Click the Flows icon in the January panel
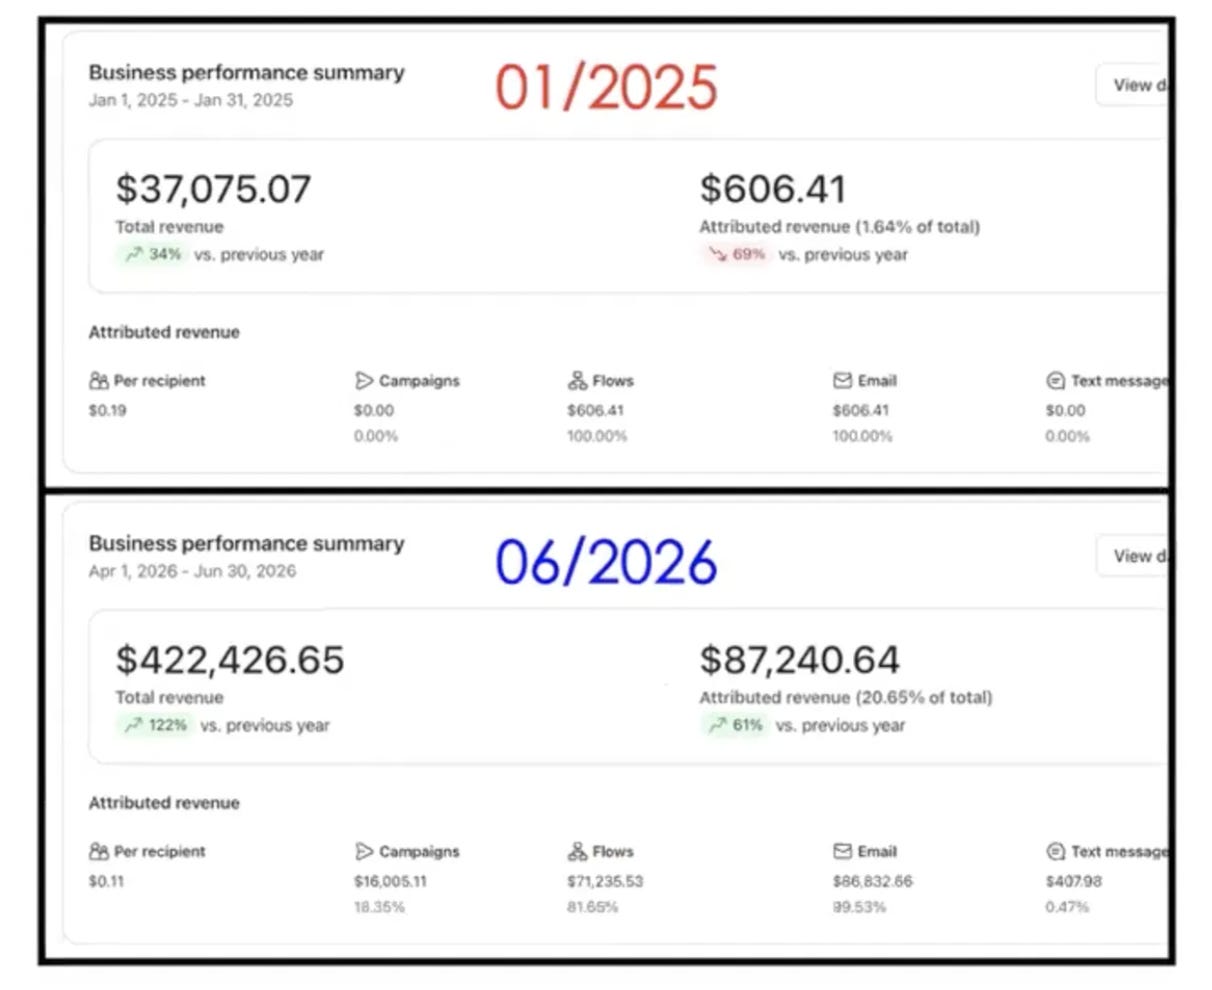This screenshot has height=990, width=1212. click(x=577, y=381)
